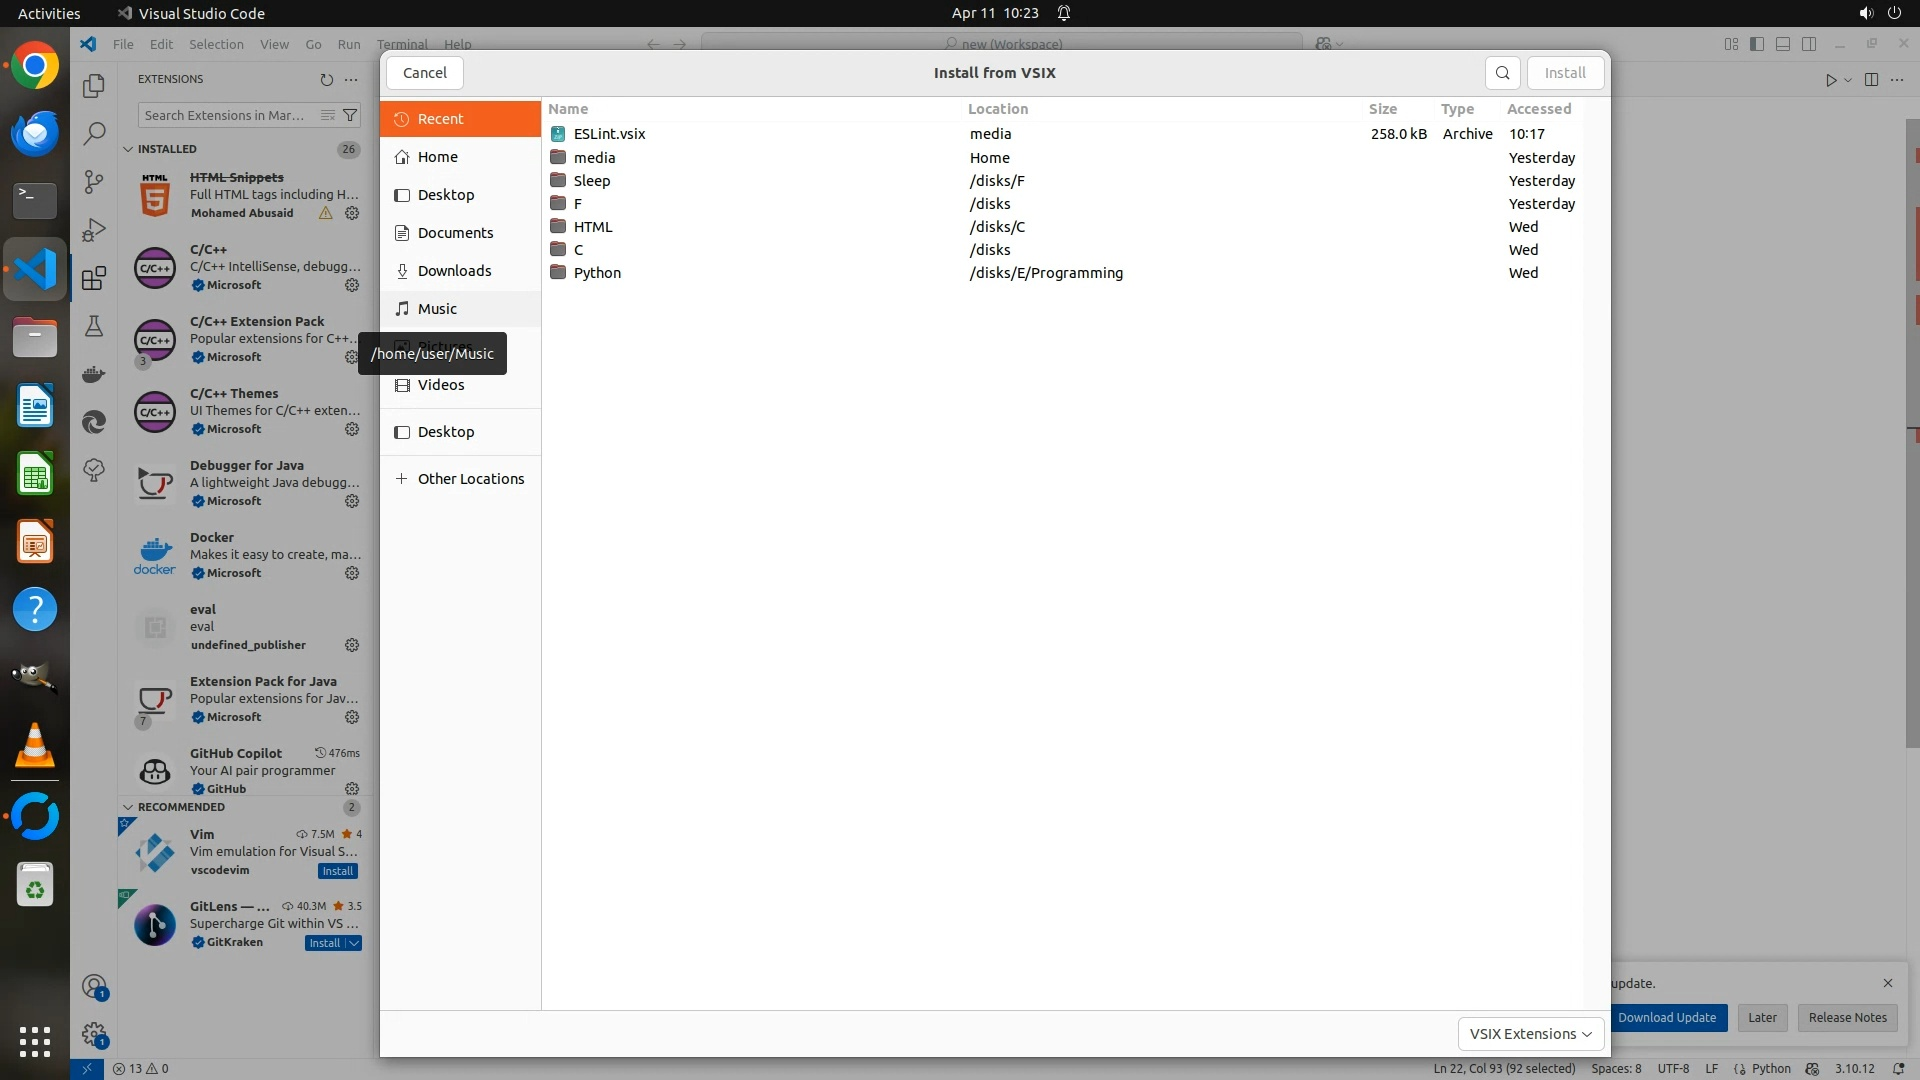
Task: Open Other Locations in sidebar
Action: tap(470, 479)
